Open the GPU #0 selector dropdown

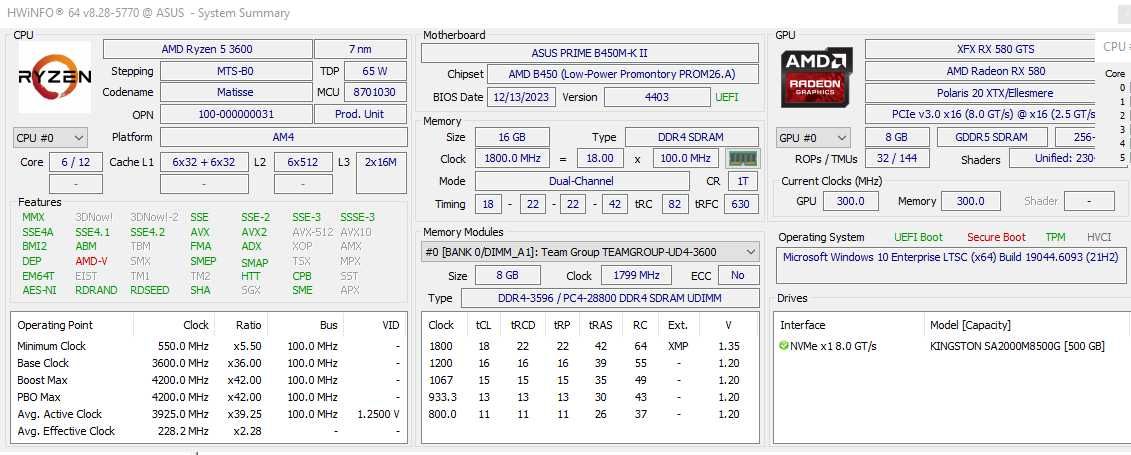pos(813,138)
